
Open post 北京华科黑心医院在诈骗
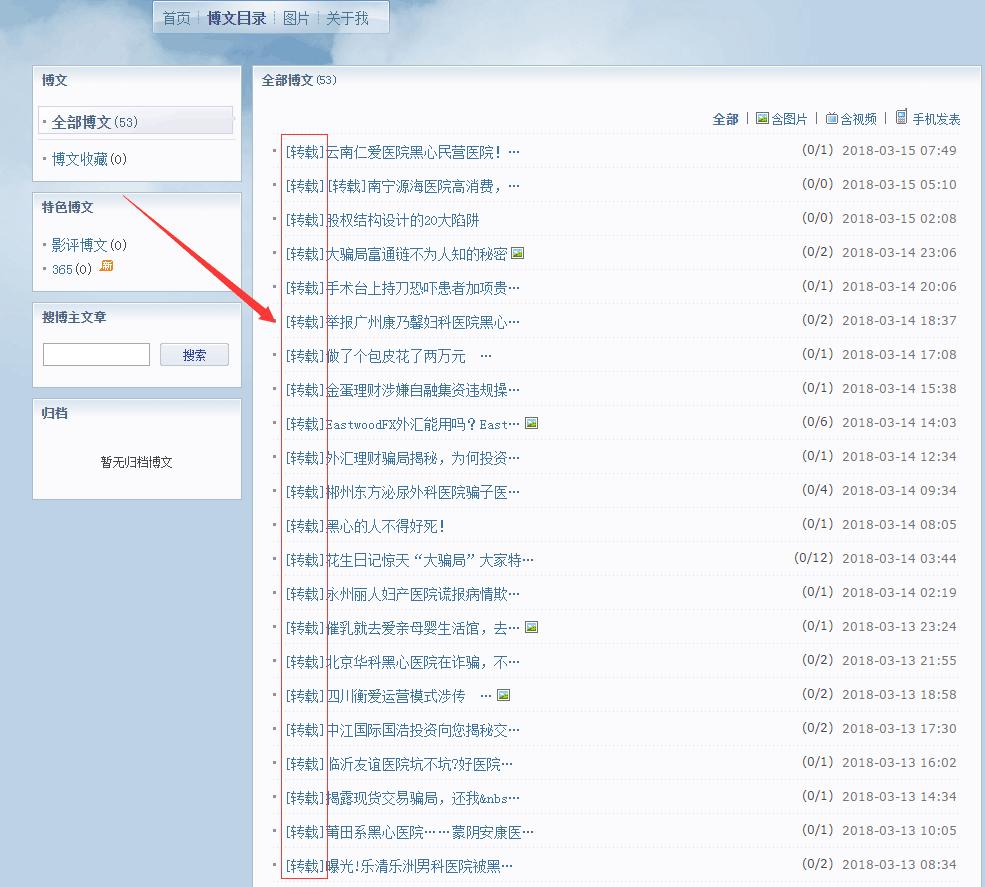[403, 661]
